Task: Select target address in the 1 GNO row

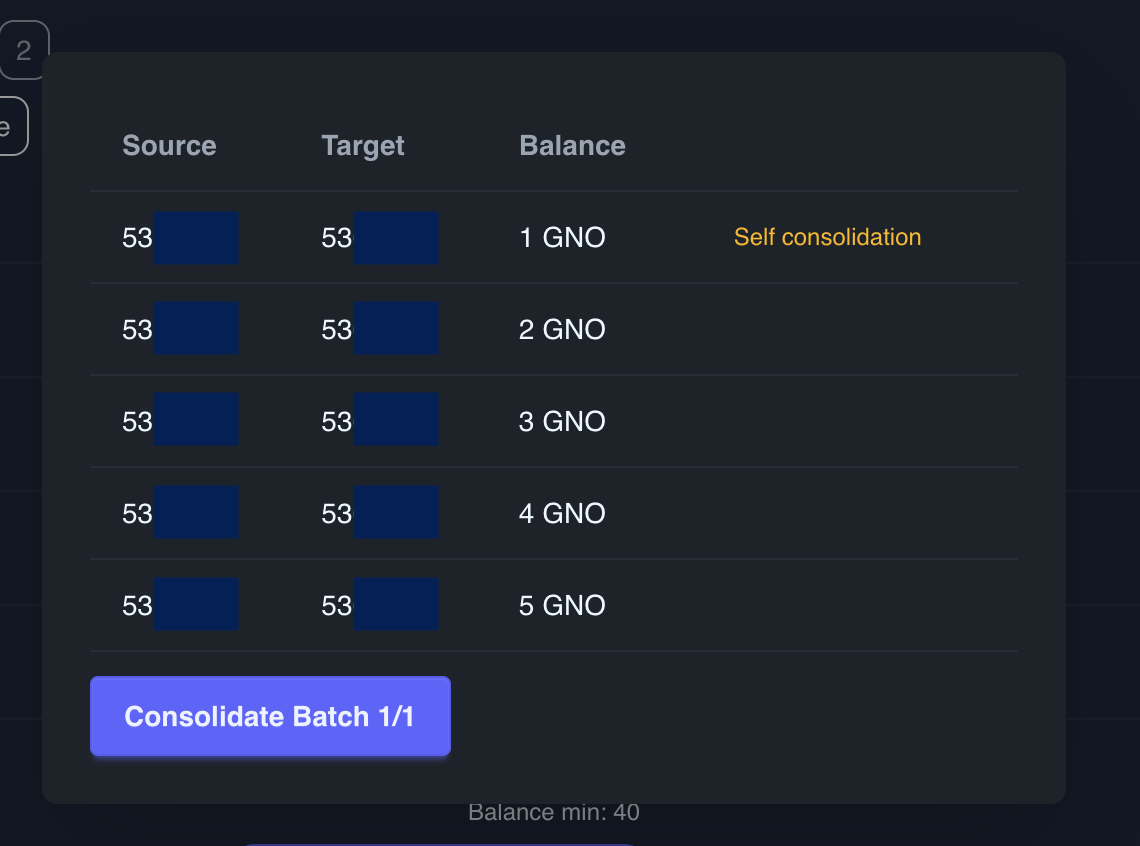Action: (x=379, y=238)
